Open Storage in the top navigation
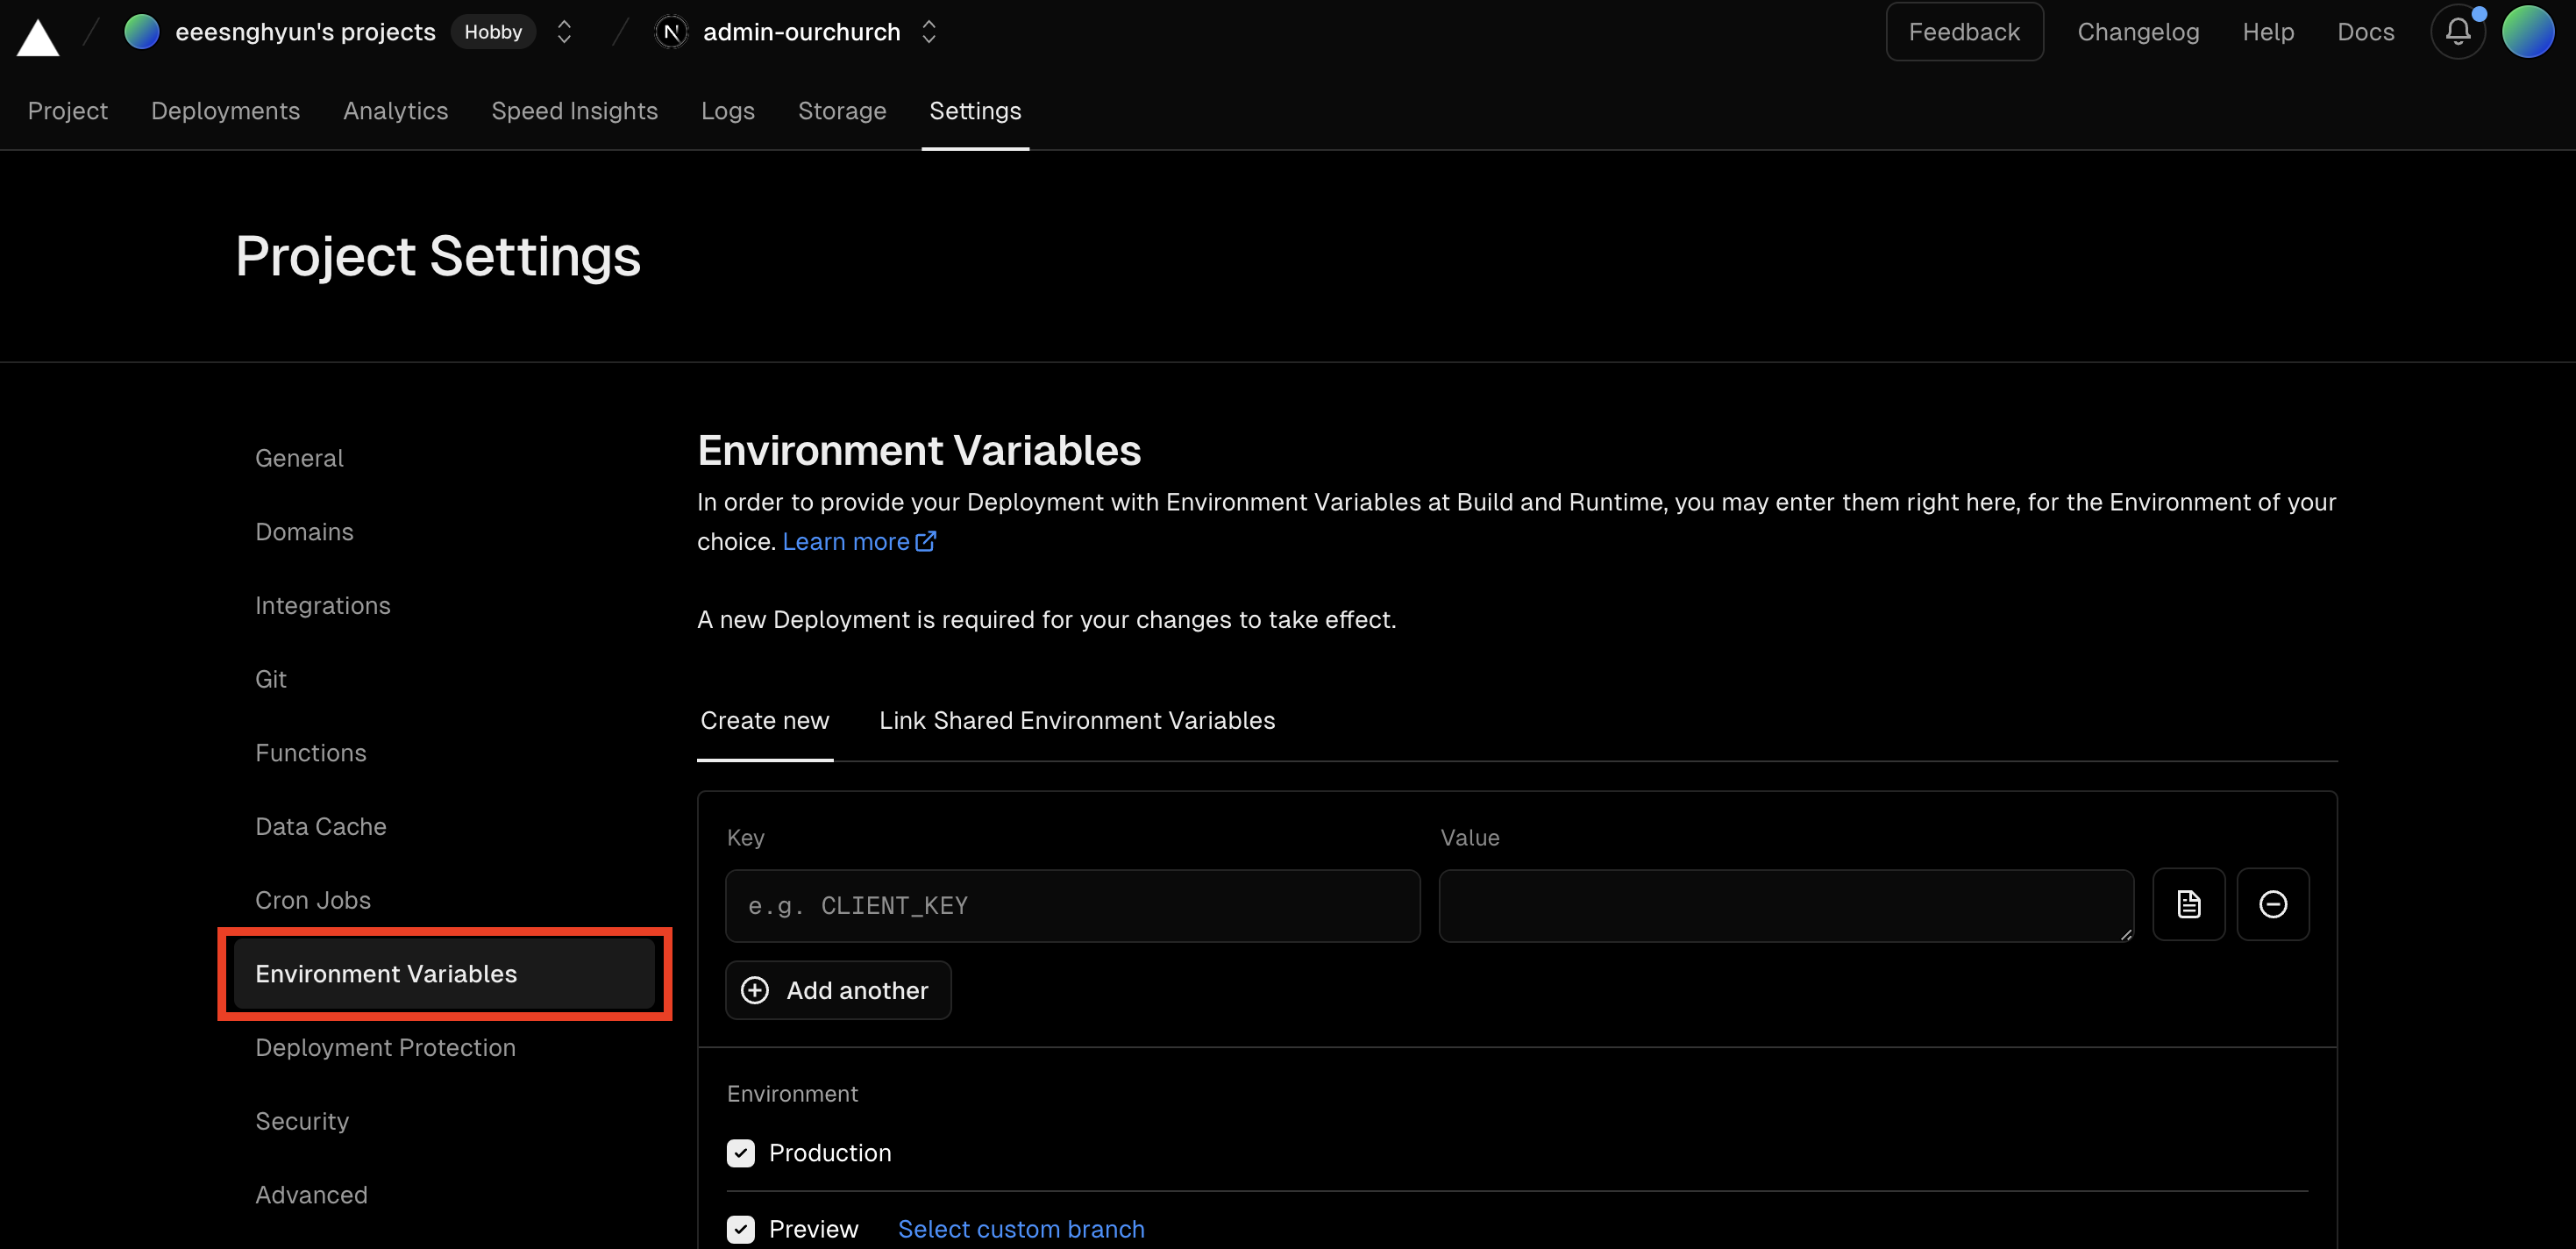Screen dimensions: 2576x1249 coord(841,111)
